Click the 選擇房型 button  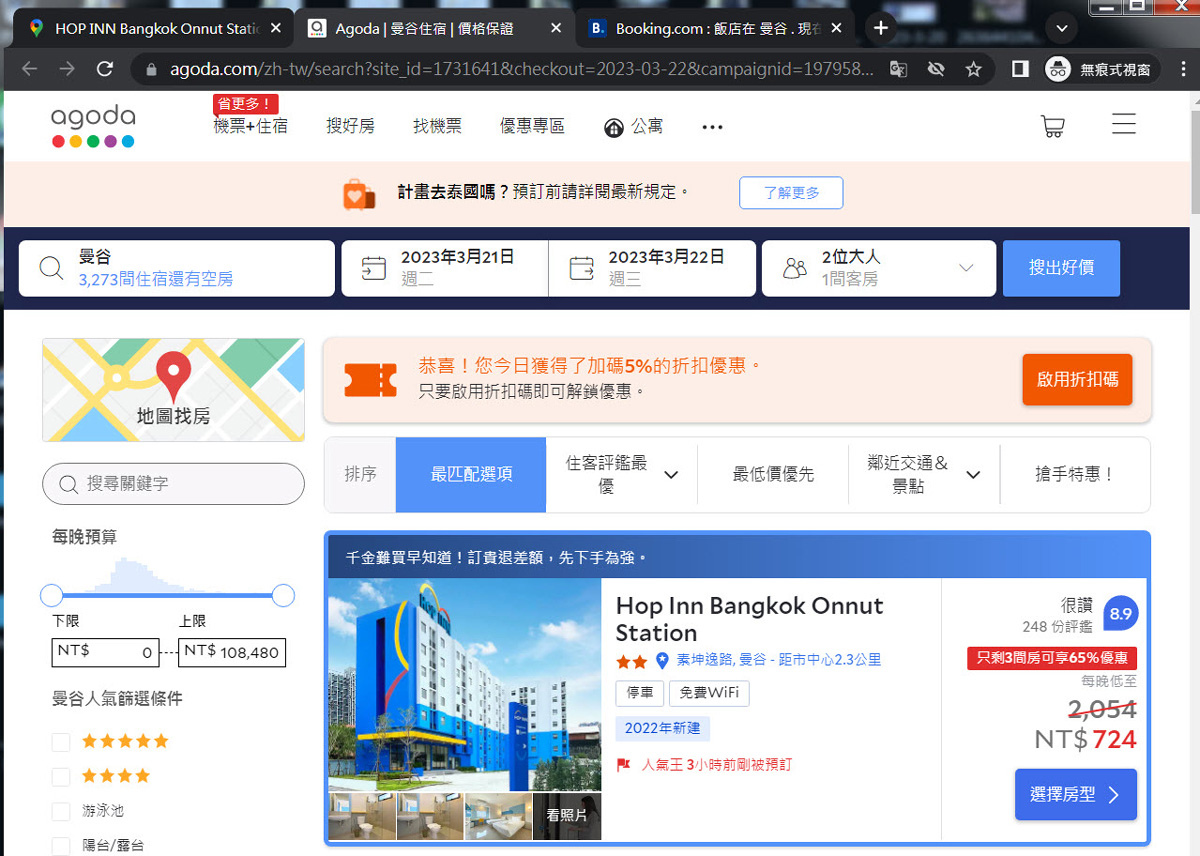(x=1075, y=795)
